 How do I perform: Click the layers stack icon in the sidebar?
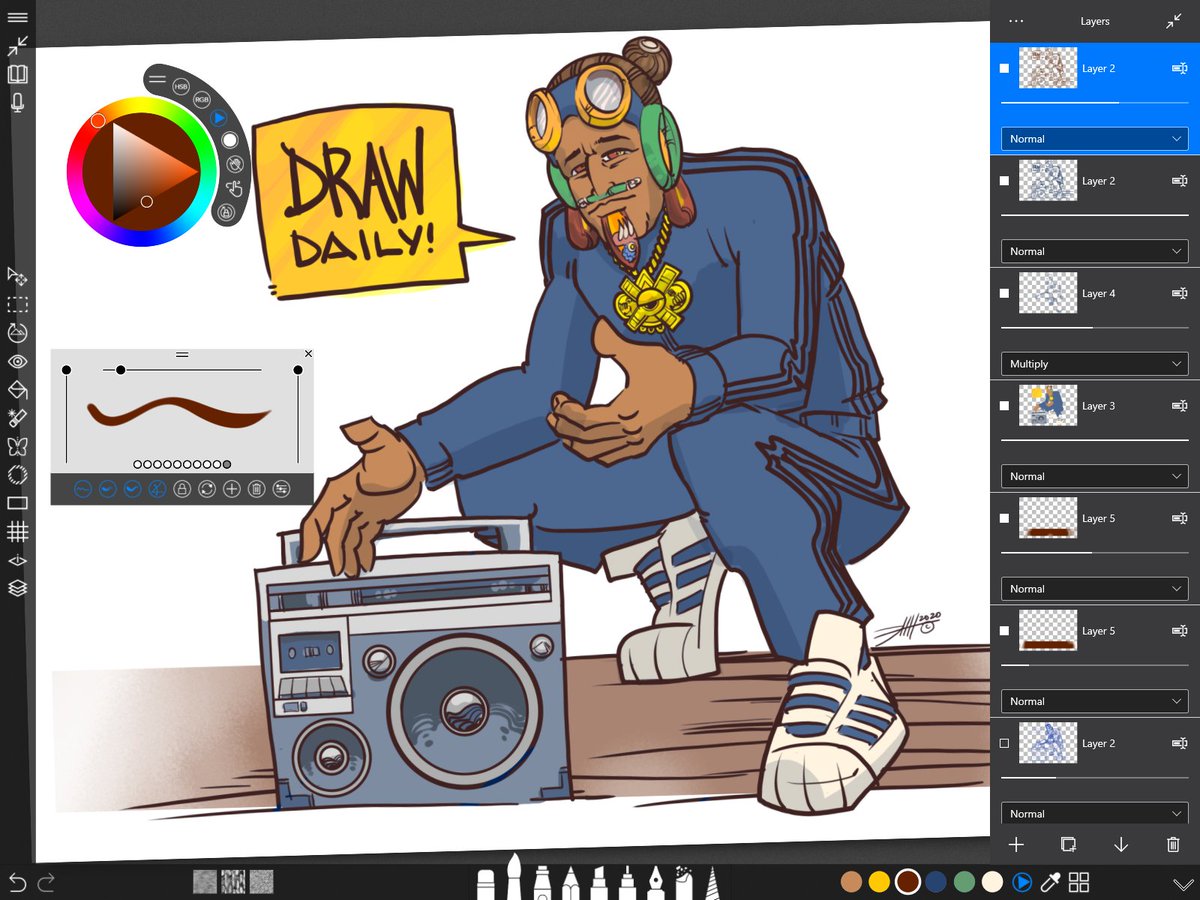(17, 588)
